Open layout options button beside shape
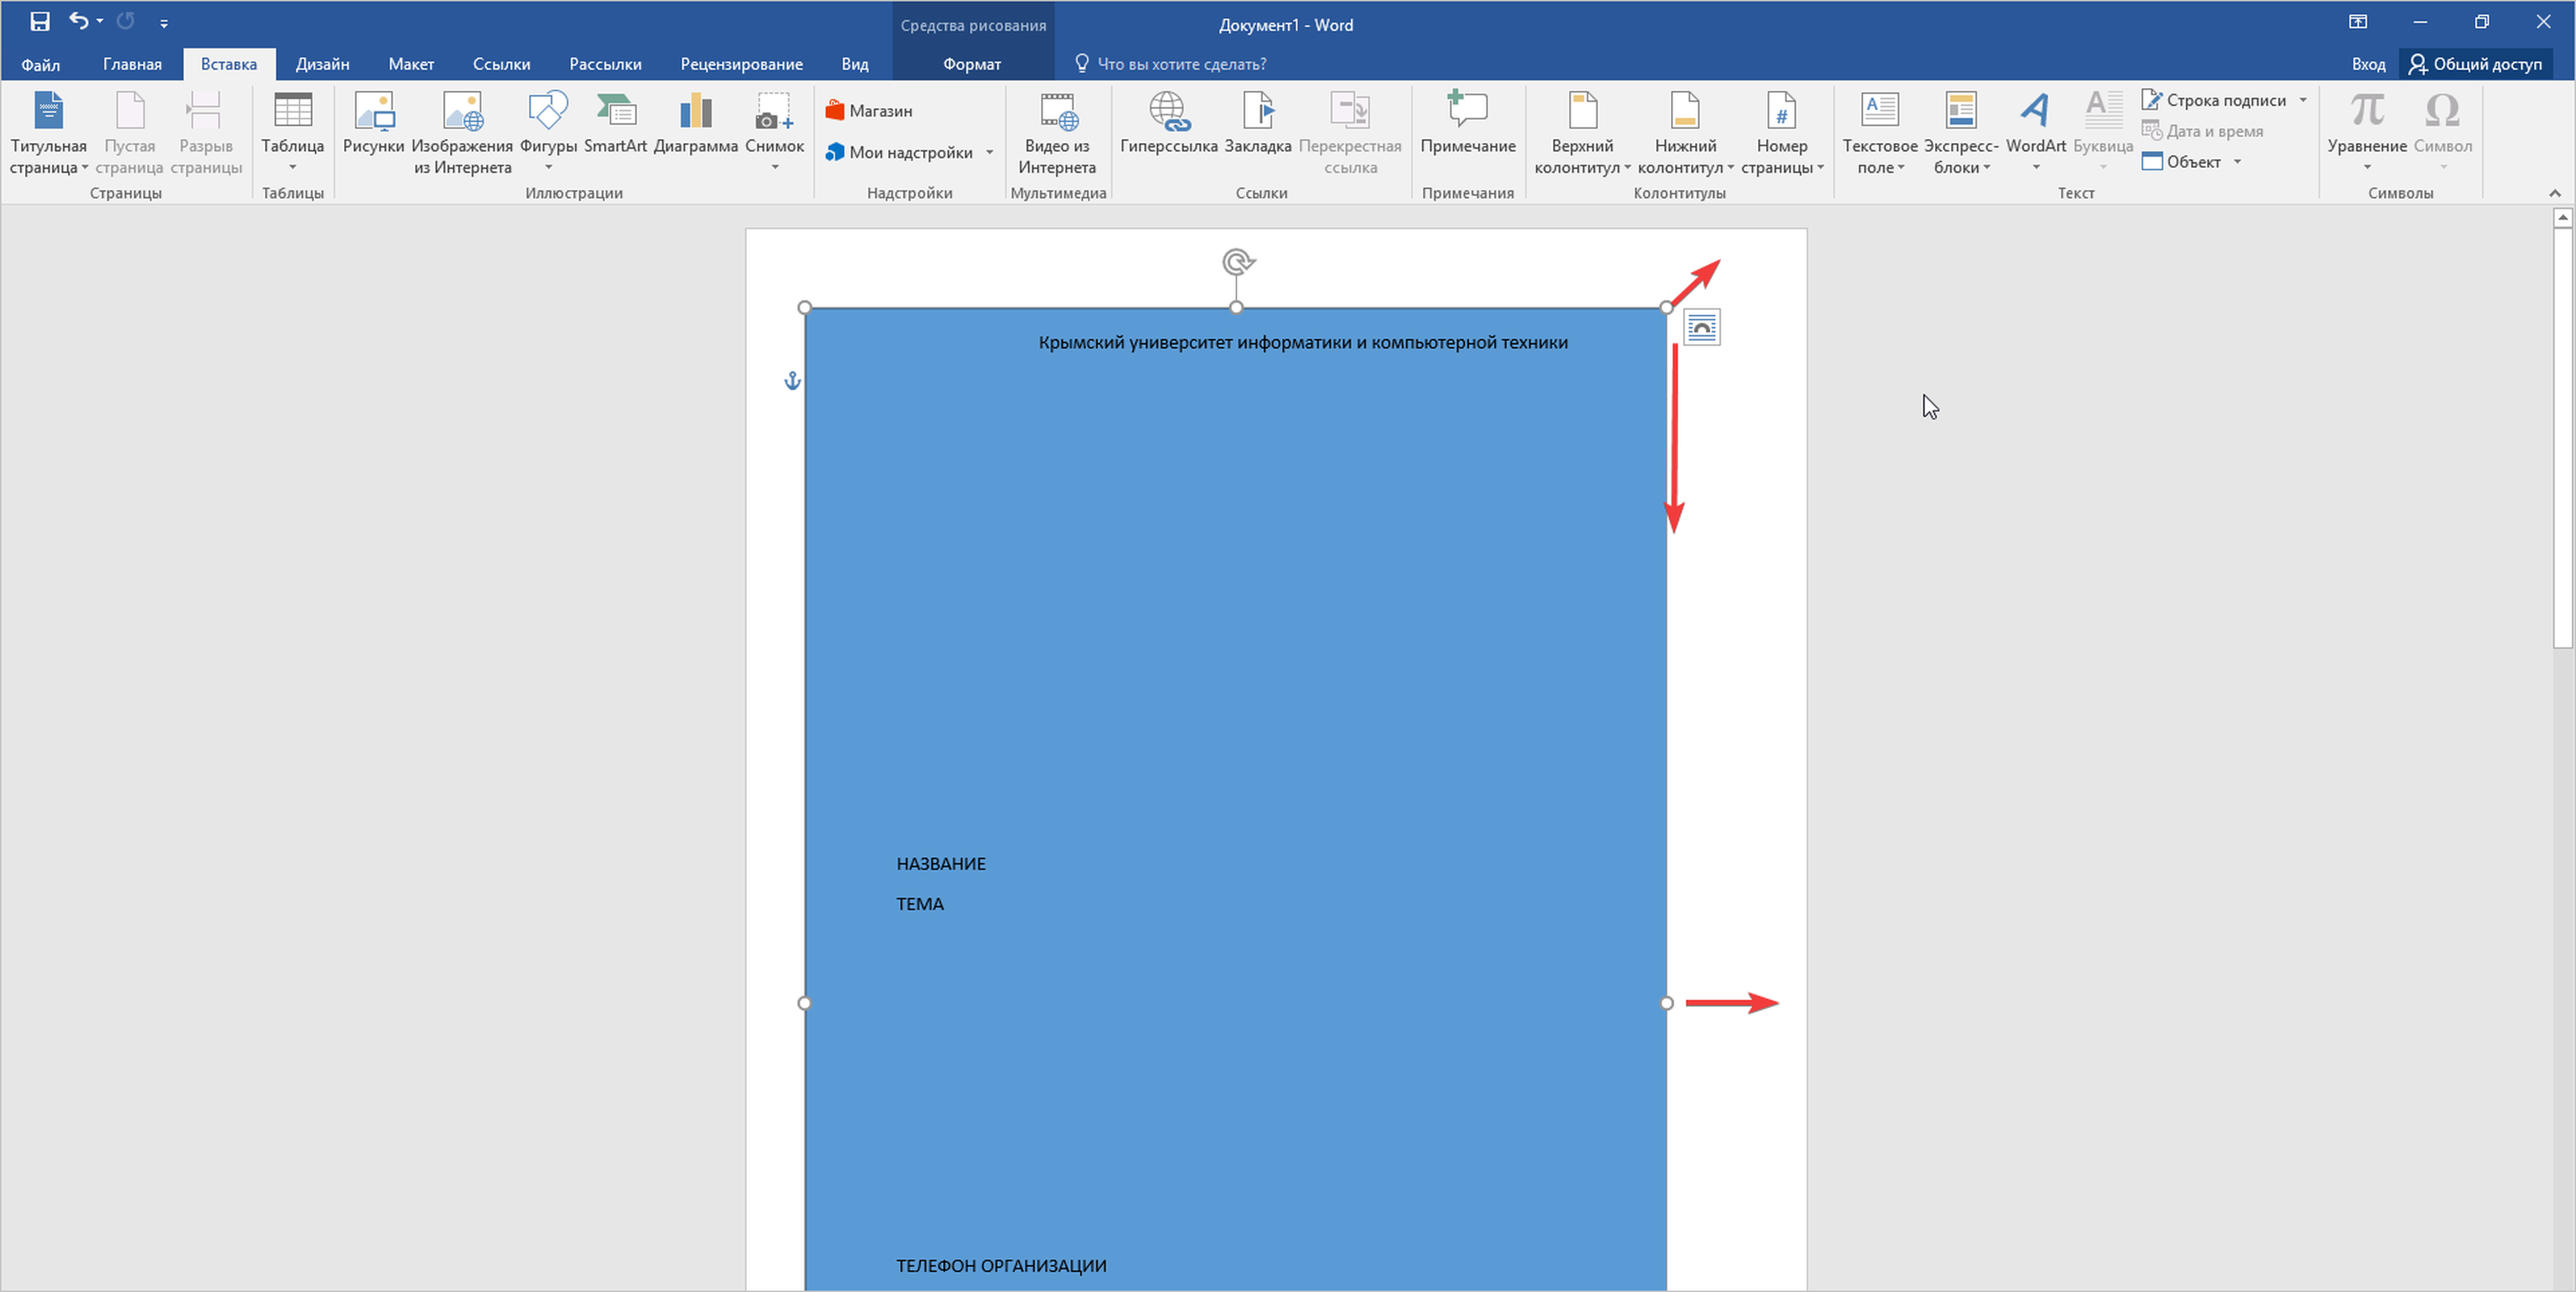Screen dimensions: 2576x1292 pos(1701,328)
